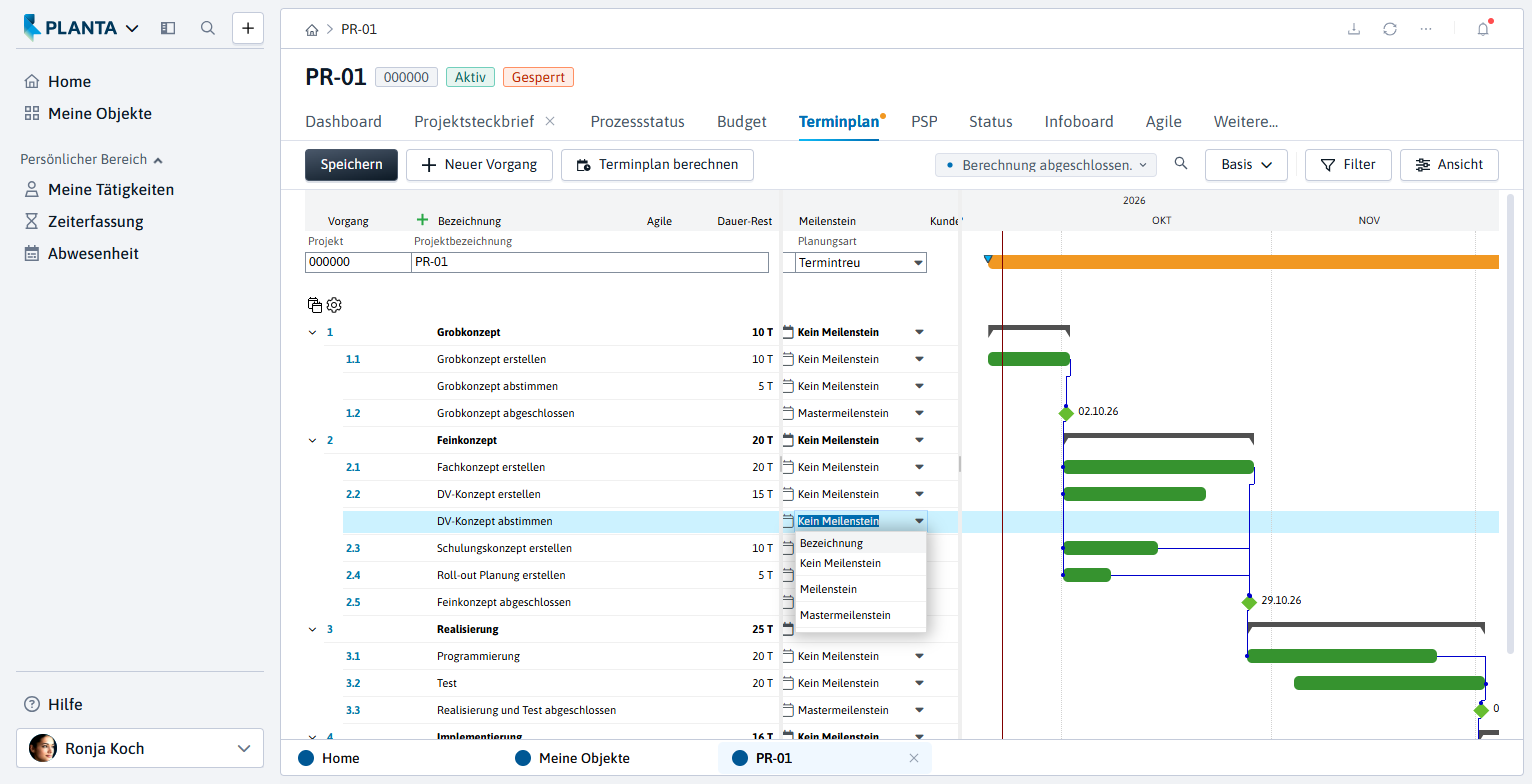Click Terminplan berechnen button
This screenshot has height=784, width=1532.
(657, 164)
